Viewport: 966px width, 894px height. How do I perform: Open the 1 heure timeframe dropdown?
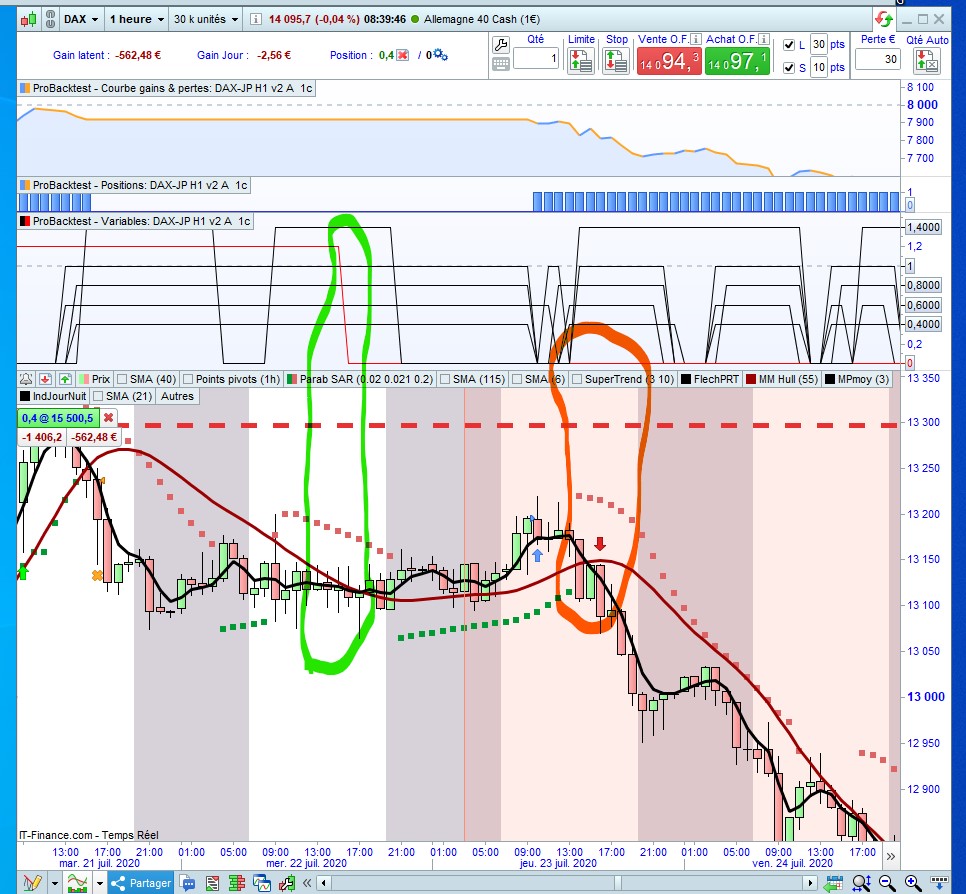pos(137,19)
